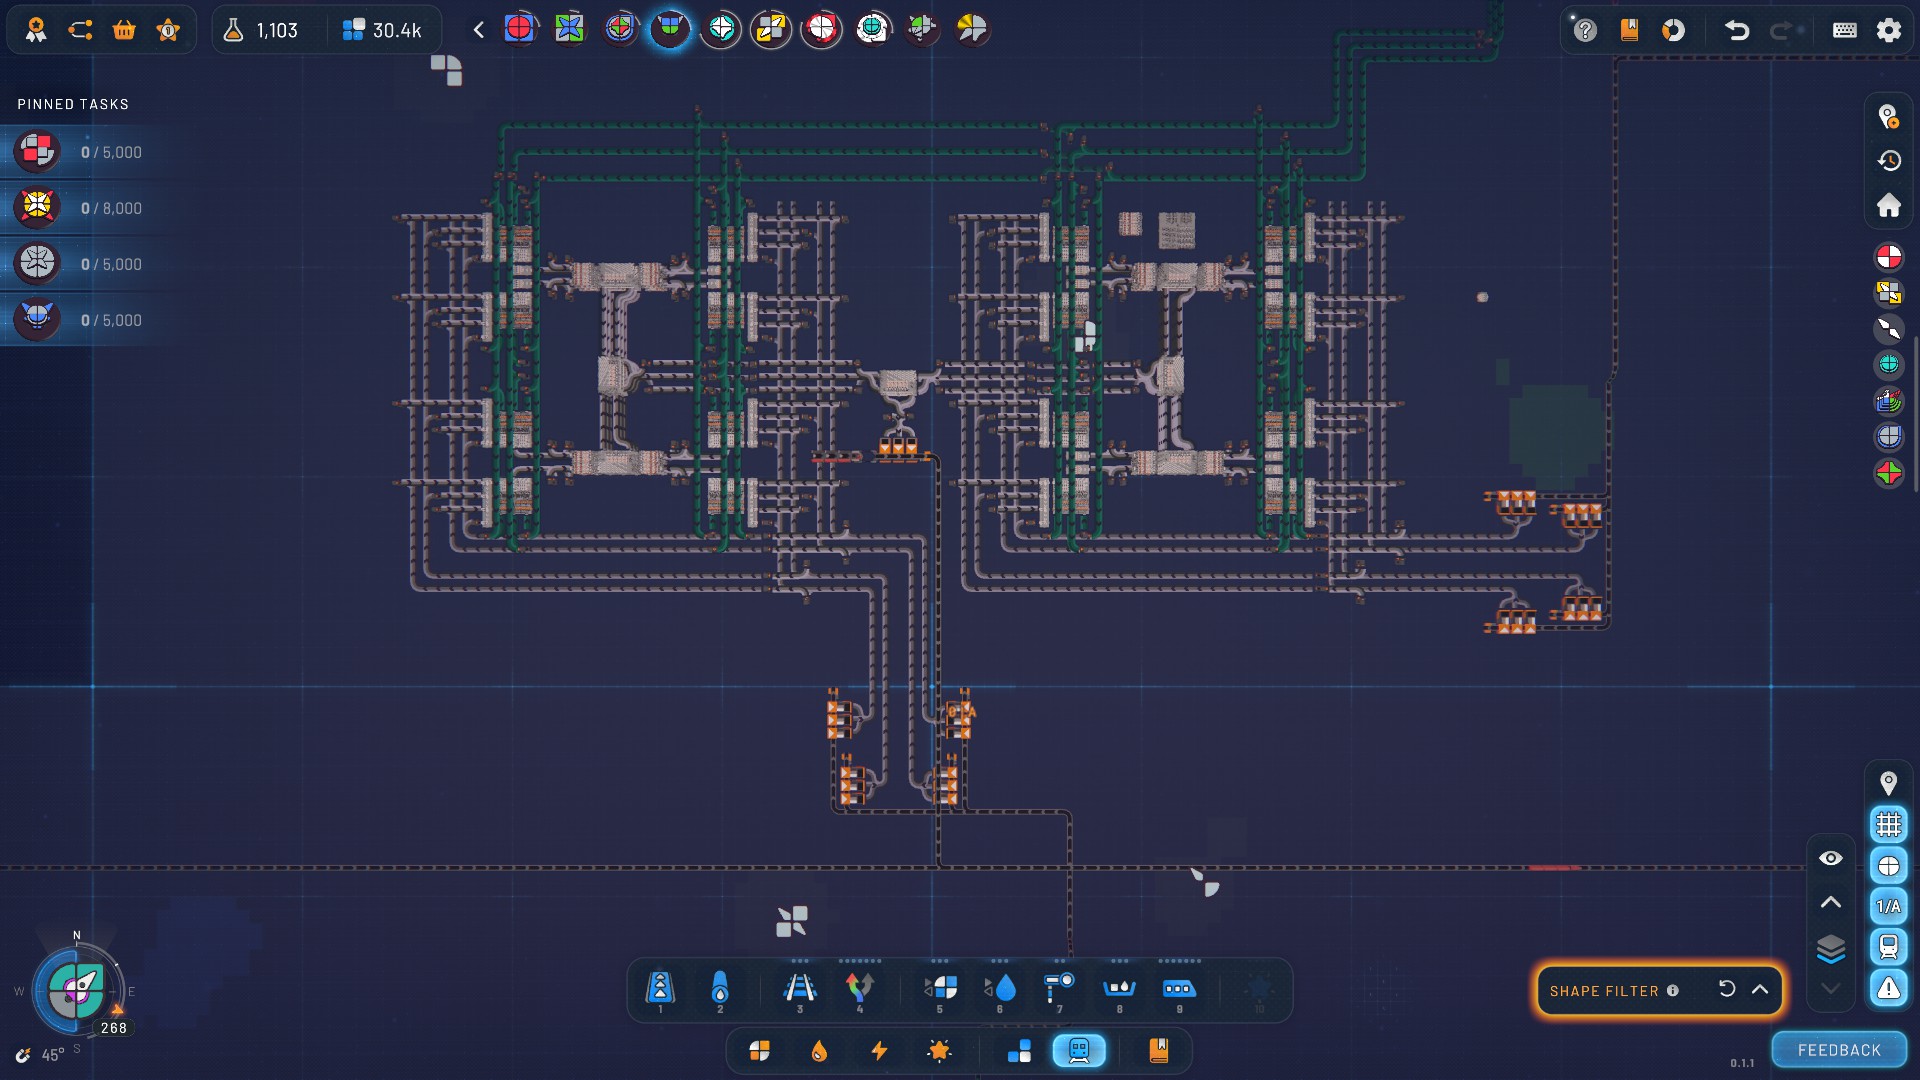Toggle layer visibility eye icon
The height and width of the screenshot is (1080, 1920).
tap(1830, 859)
